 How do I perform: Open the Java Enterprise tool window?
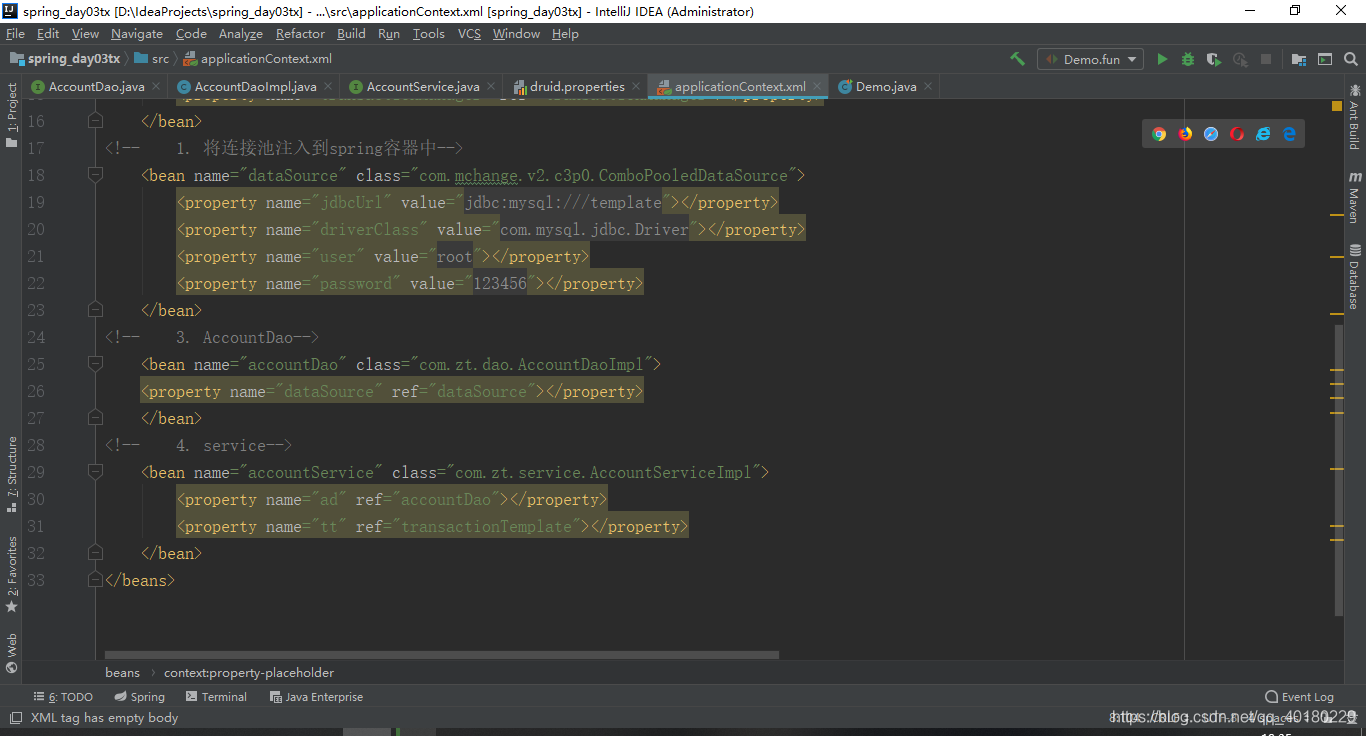[316, 697]
